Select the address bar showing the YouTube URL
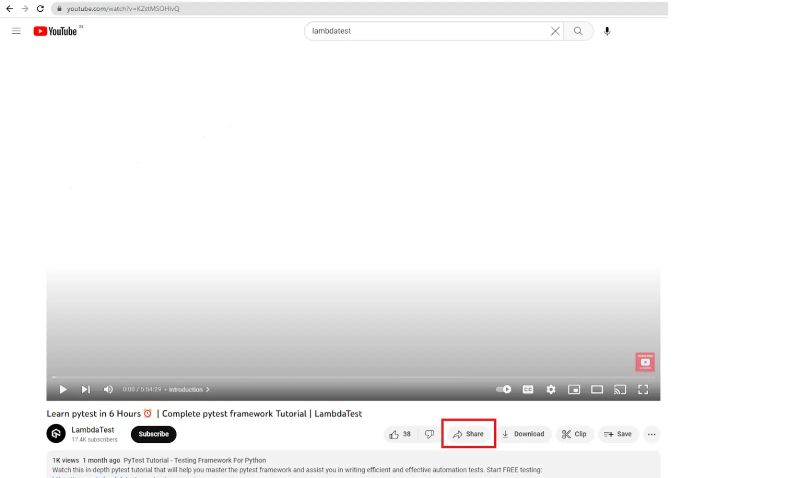This screenshot has height=478, width=800. tap(359, 9)
